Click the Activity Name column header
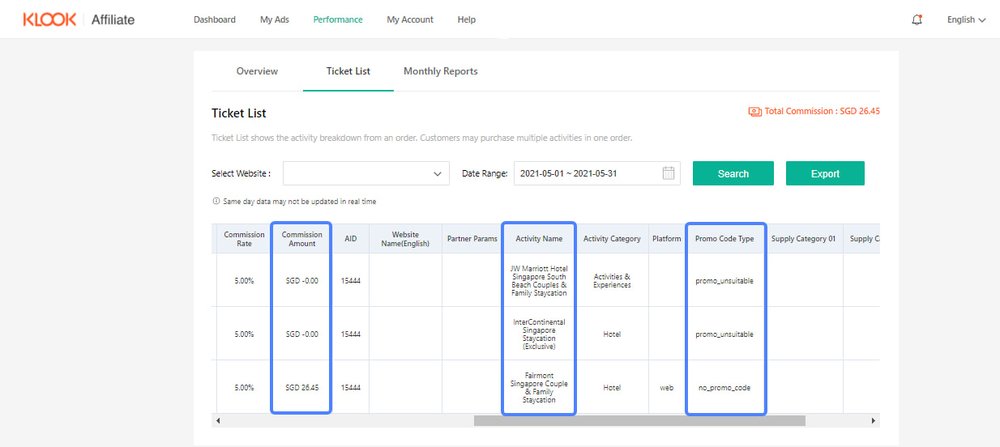Image resolution: width=1000 pixels, height=447 pixels. 539,239
